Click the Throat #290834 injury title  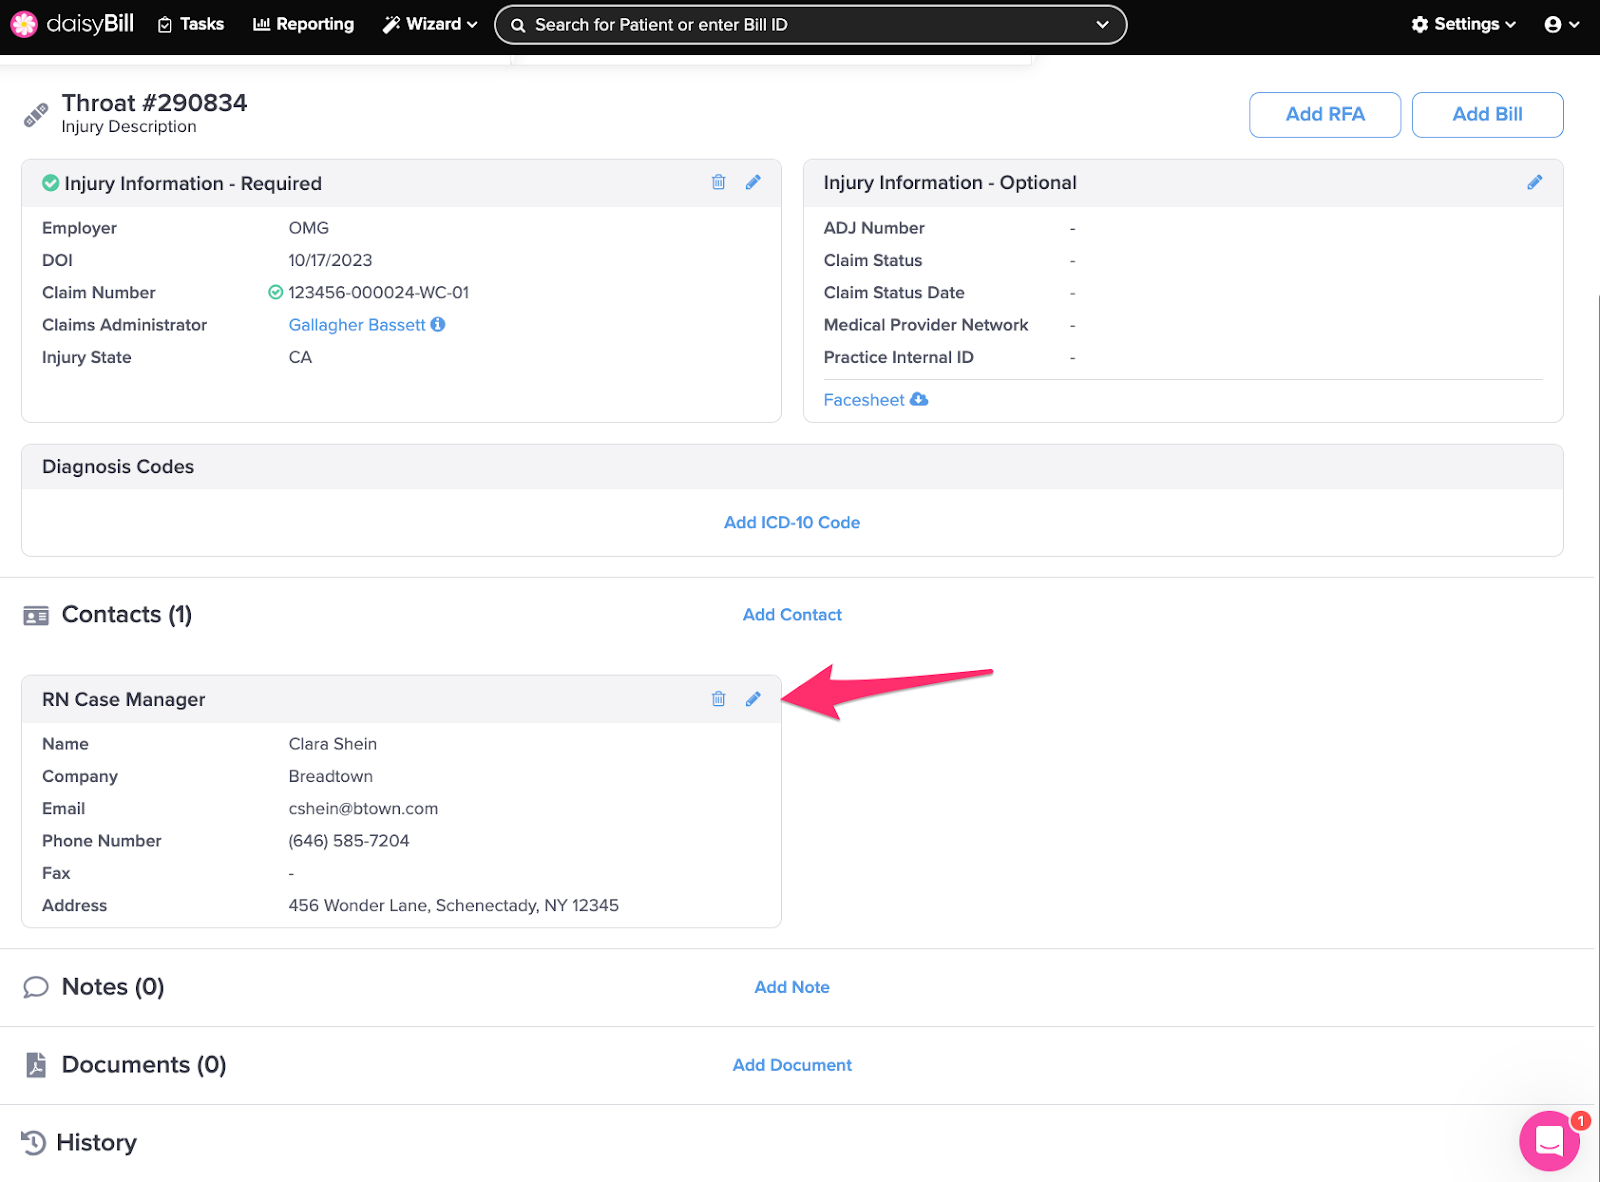click(x=154, y=103)
